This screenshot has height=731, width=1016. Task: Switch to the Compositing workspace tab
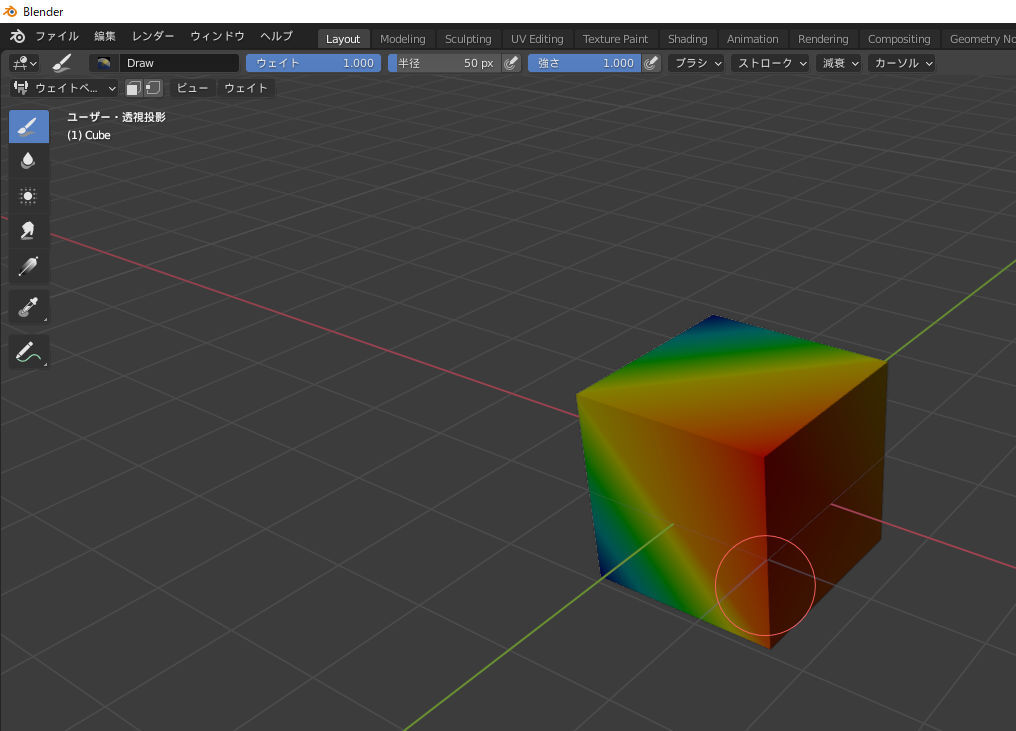[899, 39]
